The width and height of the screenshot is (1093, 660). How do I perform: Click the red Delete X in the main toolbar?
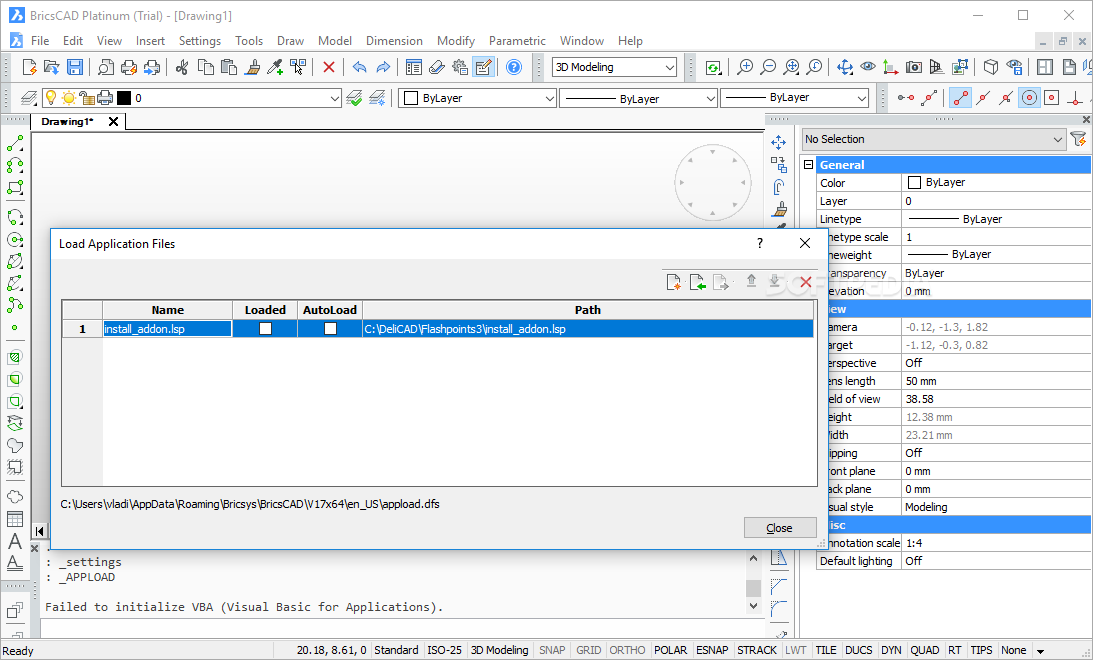(329, 67)
